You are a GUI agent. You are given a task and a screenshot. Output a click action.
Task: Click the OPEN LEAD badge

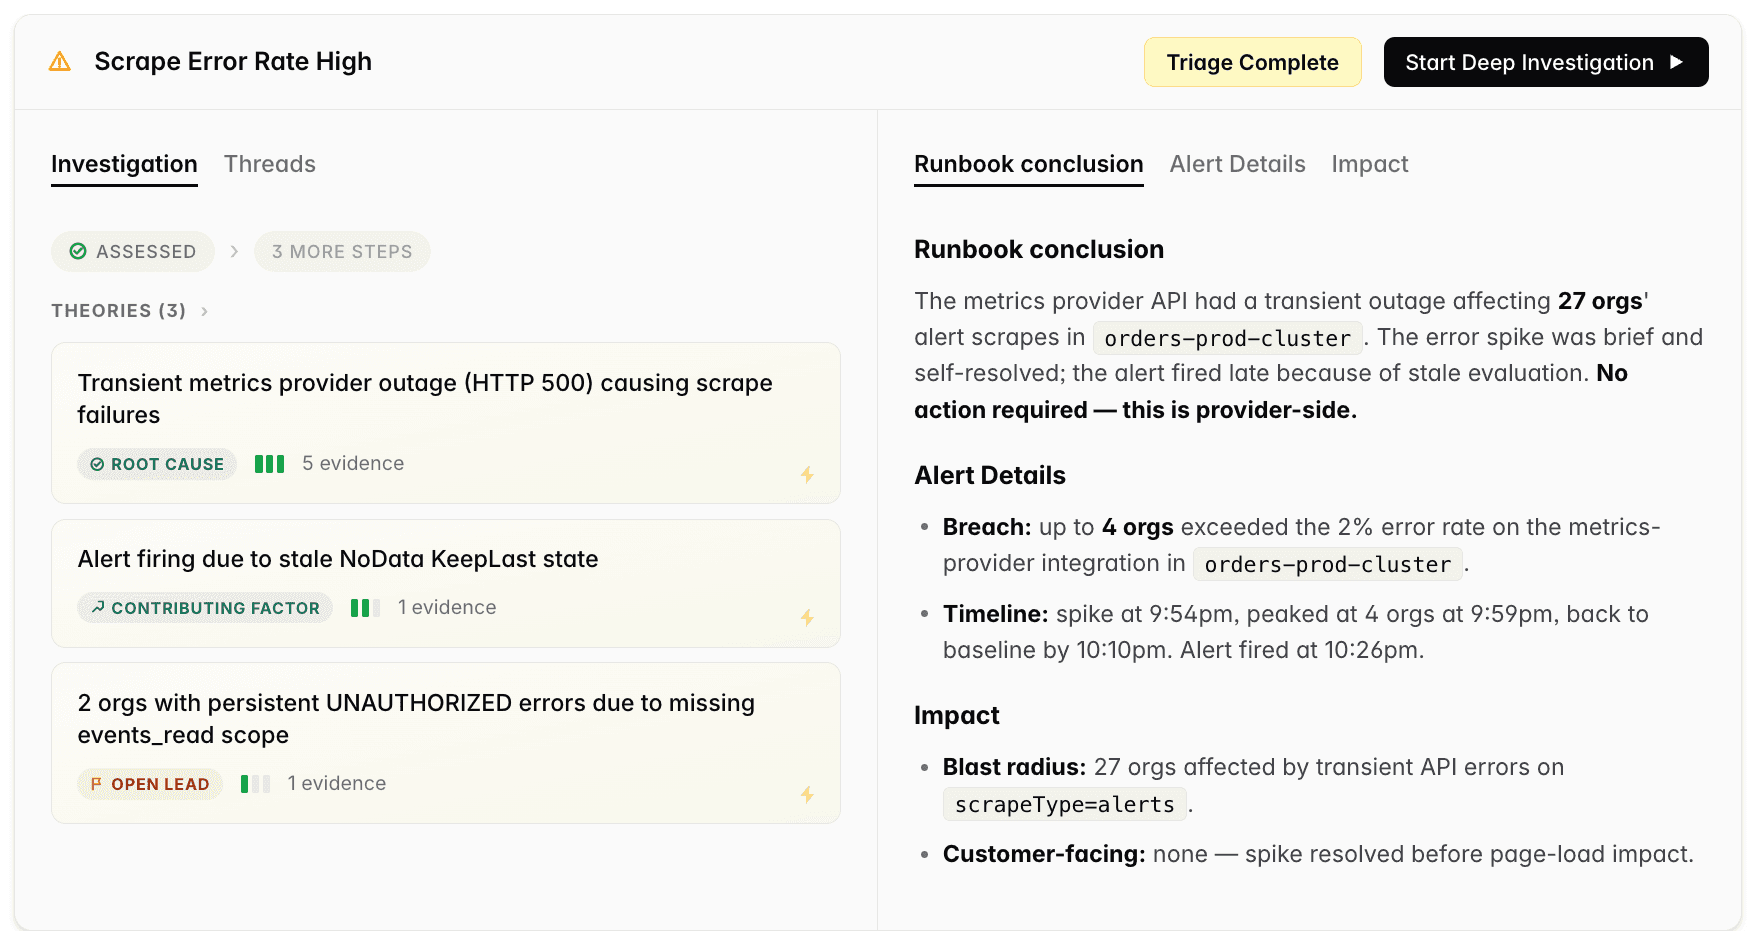[x=150, y=784]
